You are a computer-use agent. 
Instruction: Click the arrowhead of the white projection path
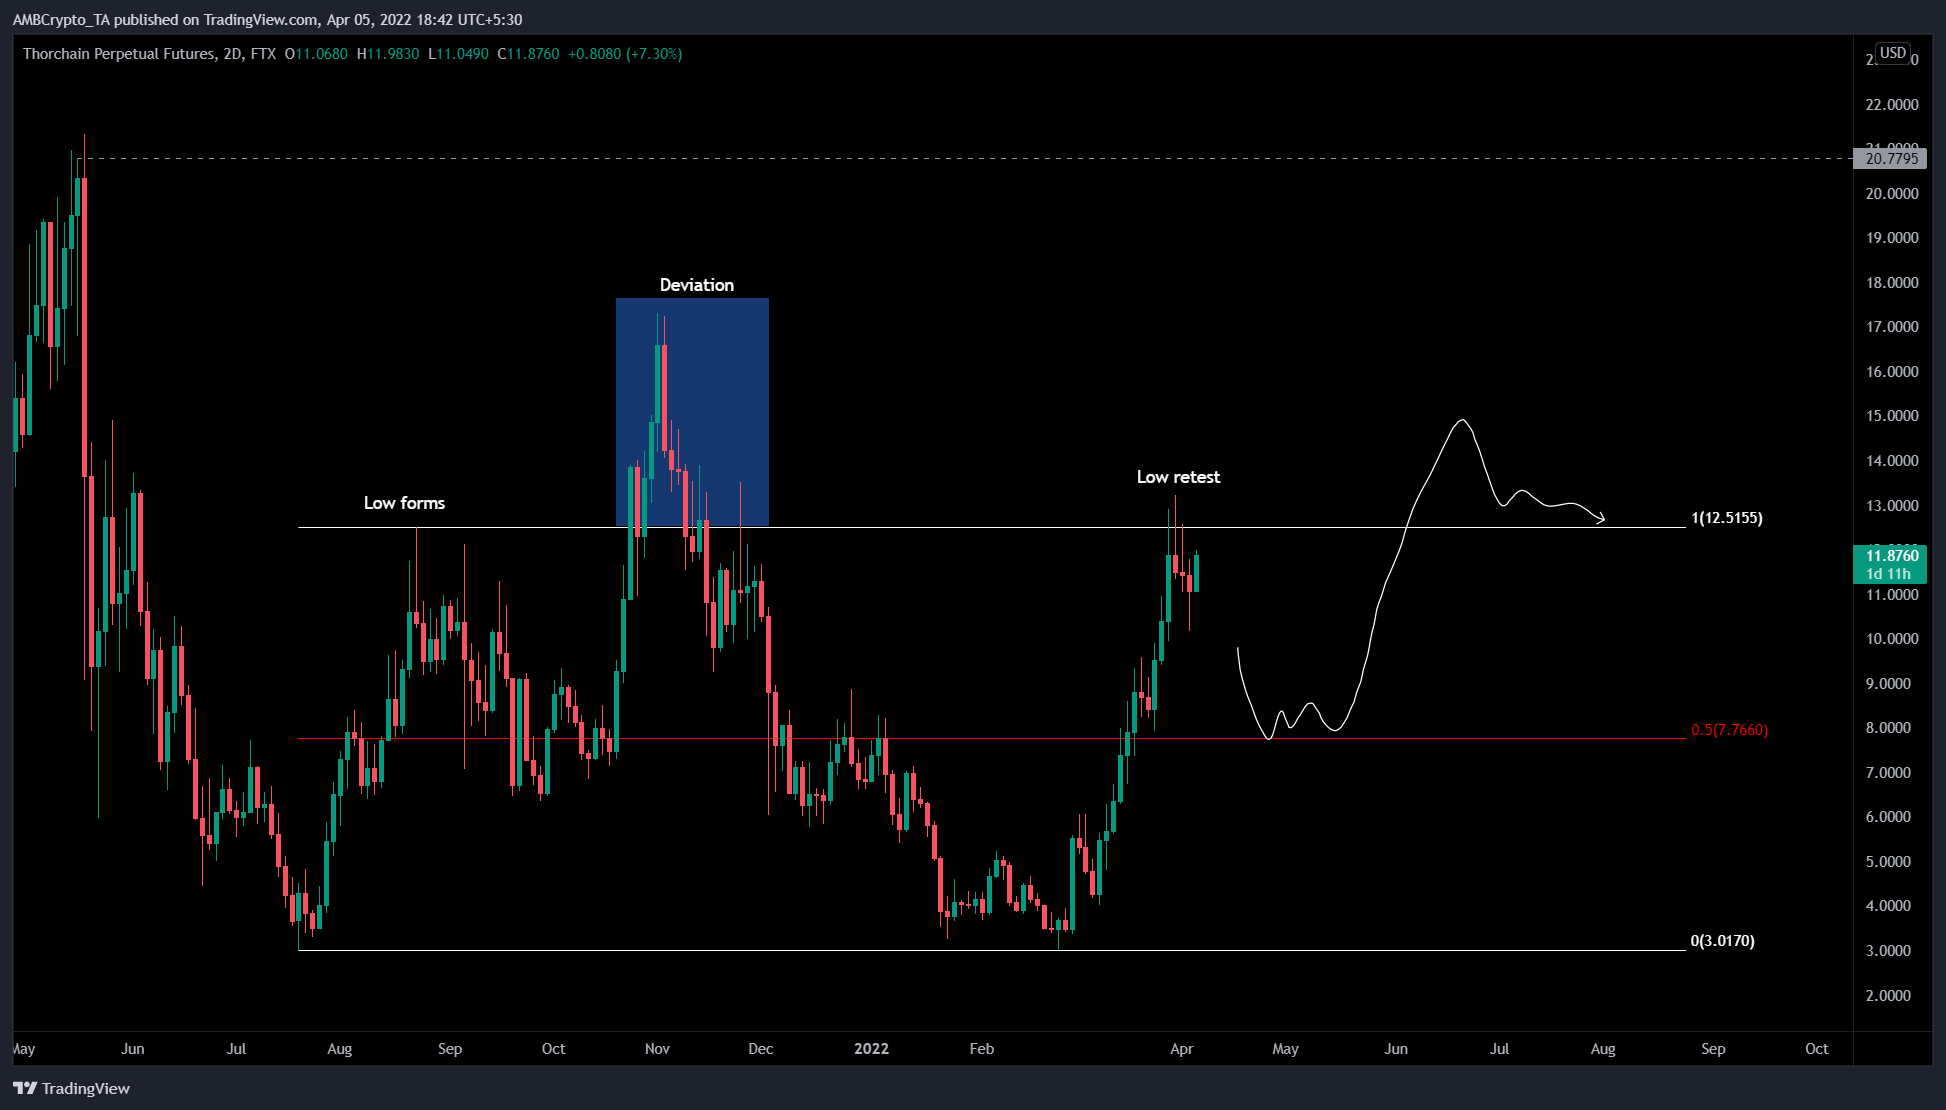1600,518
